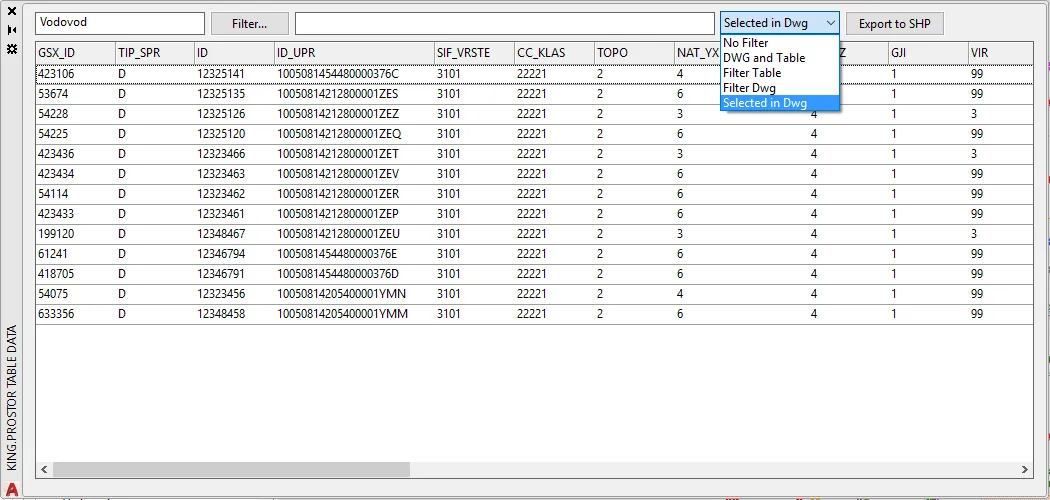Pick Filter Table from list
Viewport: 1050px width, 500px height.
tap(752, 73)
